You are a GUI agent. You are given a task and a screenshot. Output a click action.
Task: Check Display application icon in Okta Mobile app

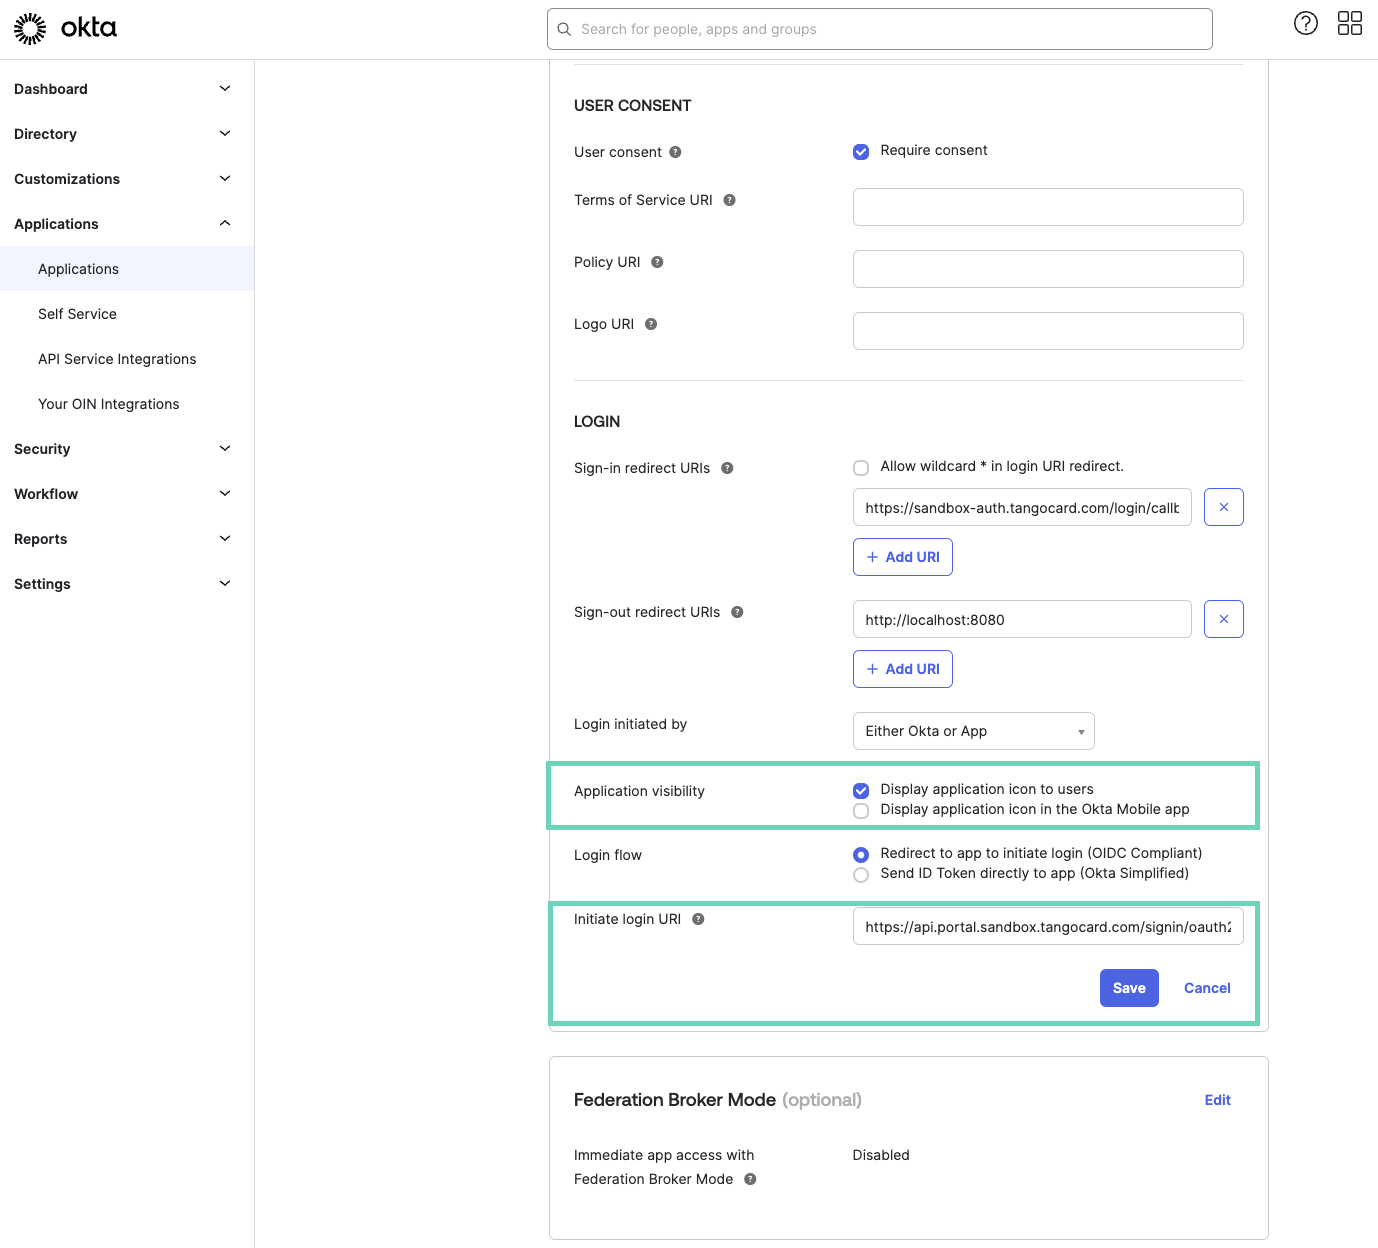[x=861, y=811]
